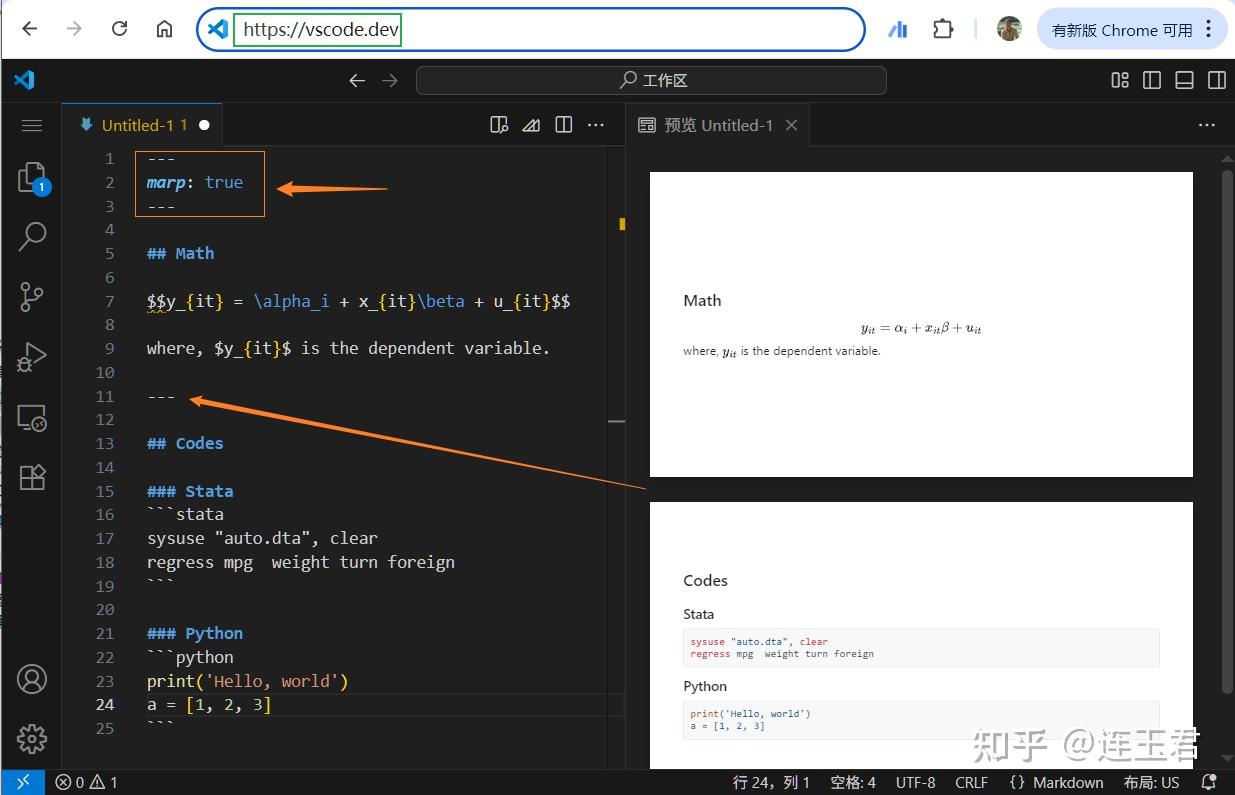Open the remote indicator in the status bar

click(22, 782)
